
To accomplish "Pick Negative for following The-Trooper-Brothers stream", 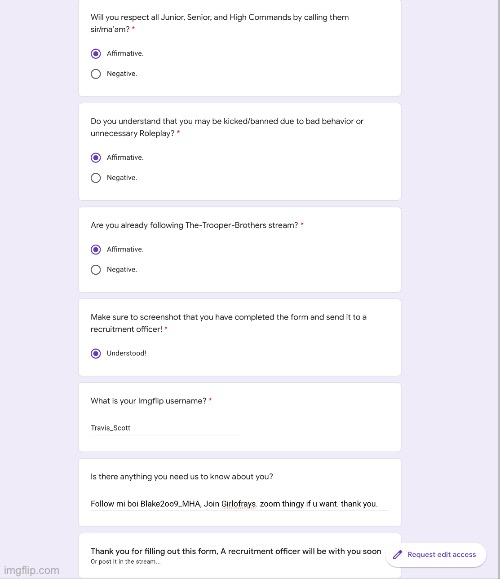I will tap(96, 270).
